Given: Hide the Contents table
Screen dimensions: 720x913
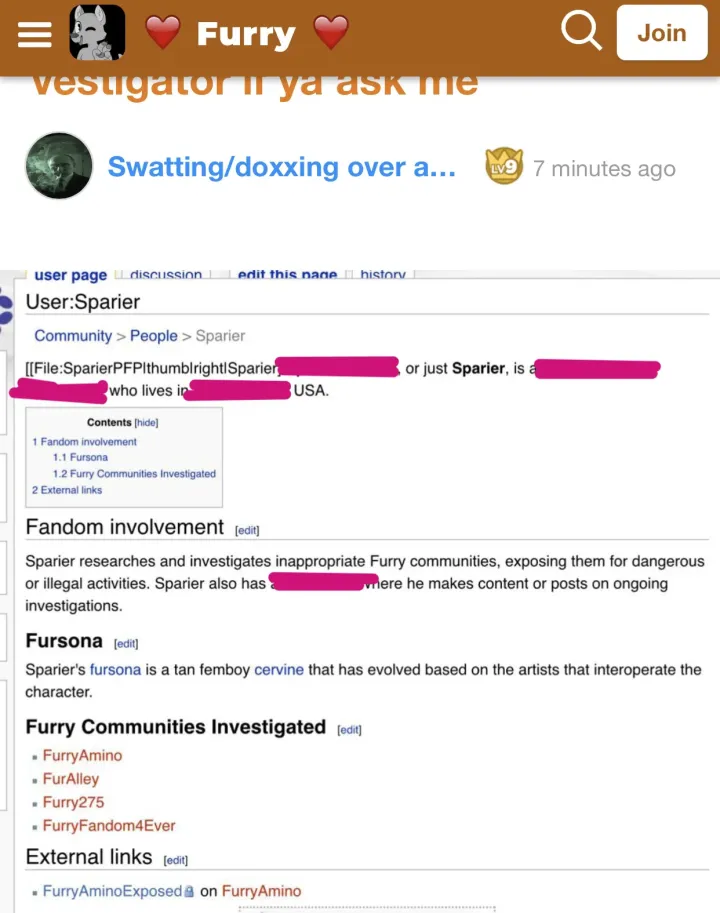Looking at the screenshot, I should (146, 423).
